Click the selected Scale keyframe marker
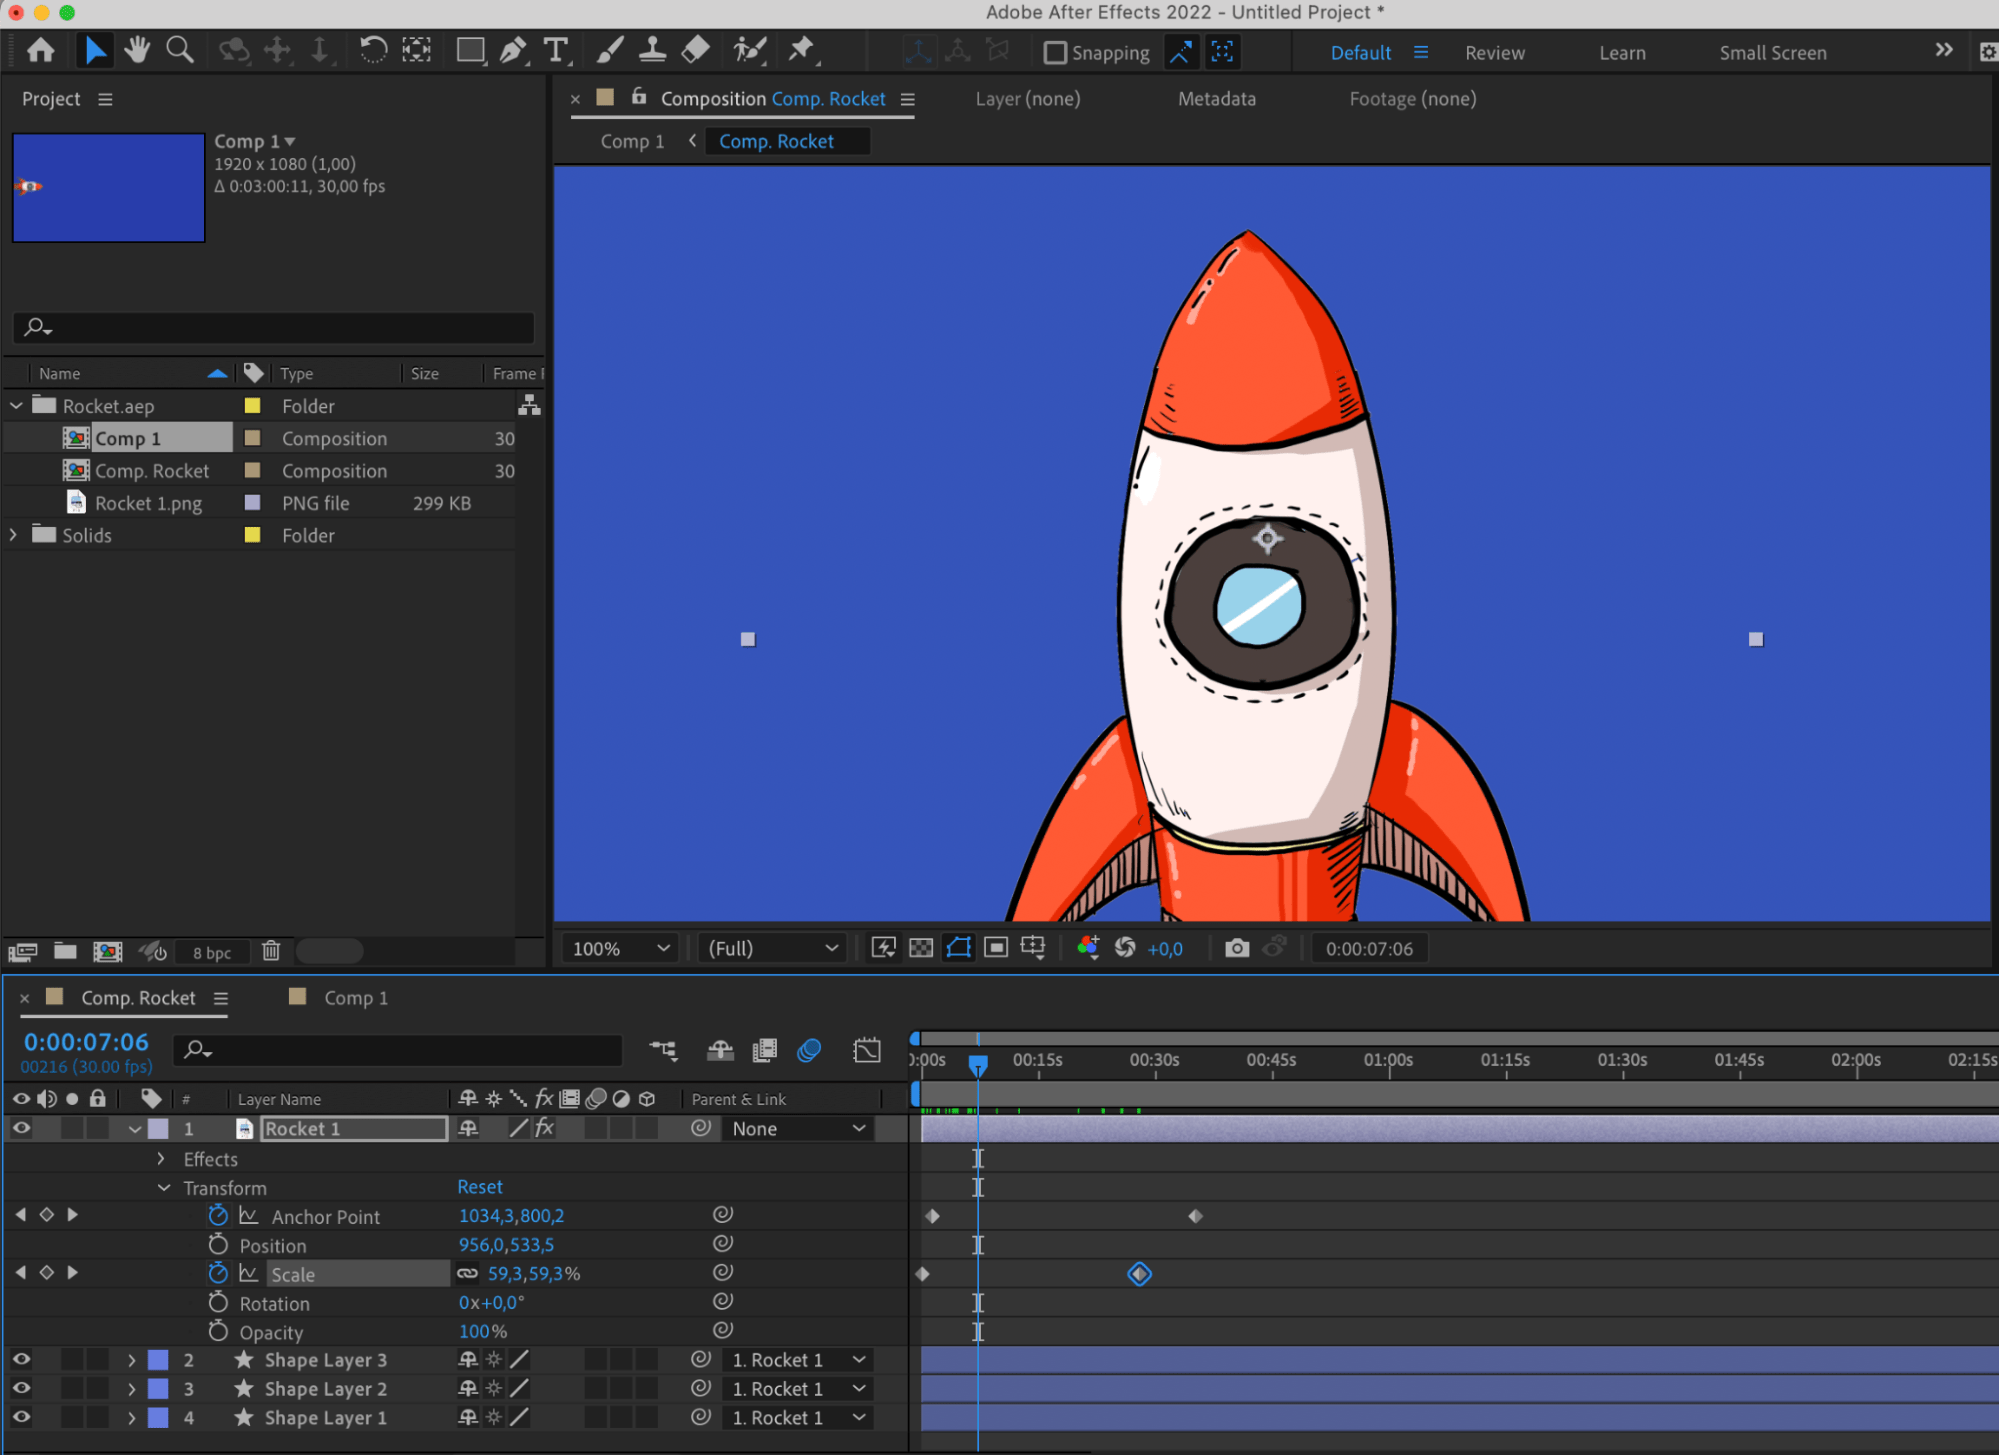 1139,1274
